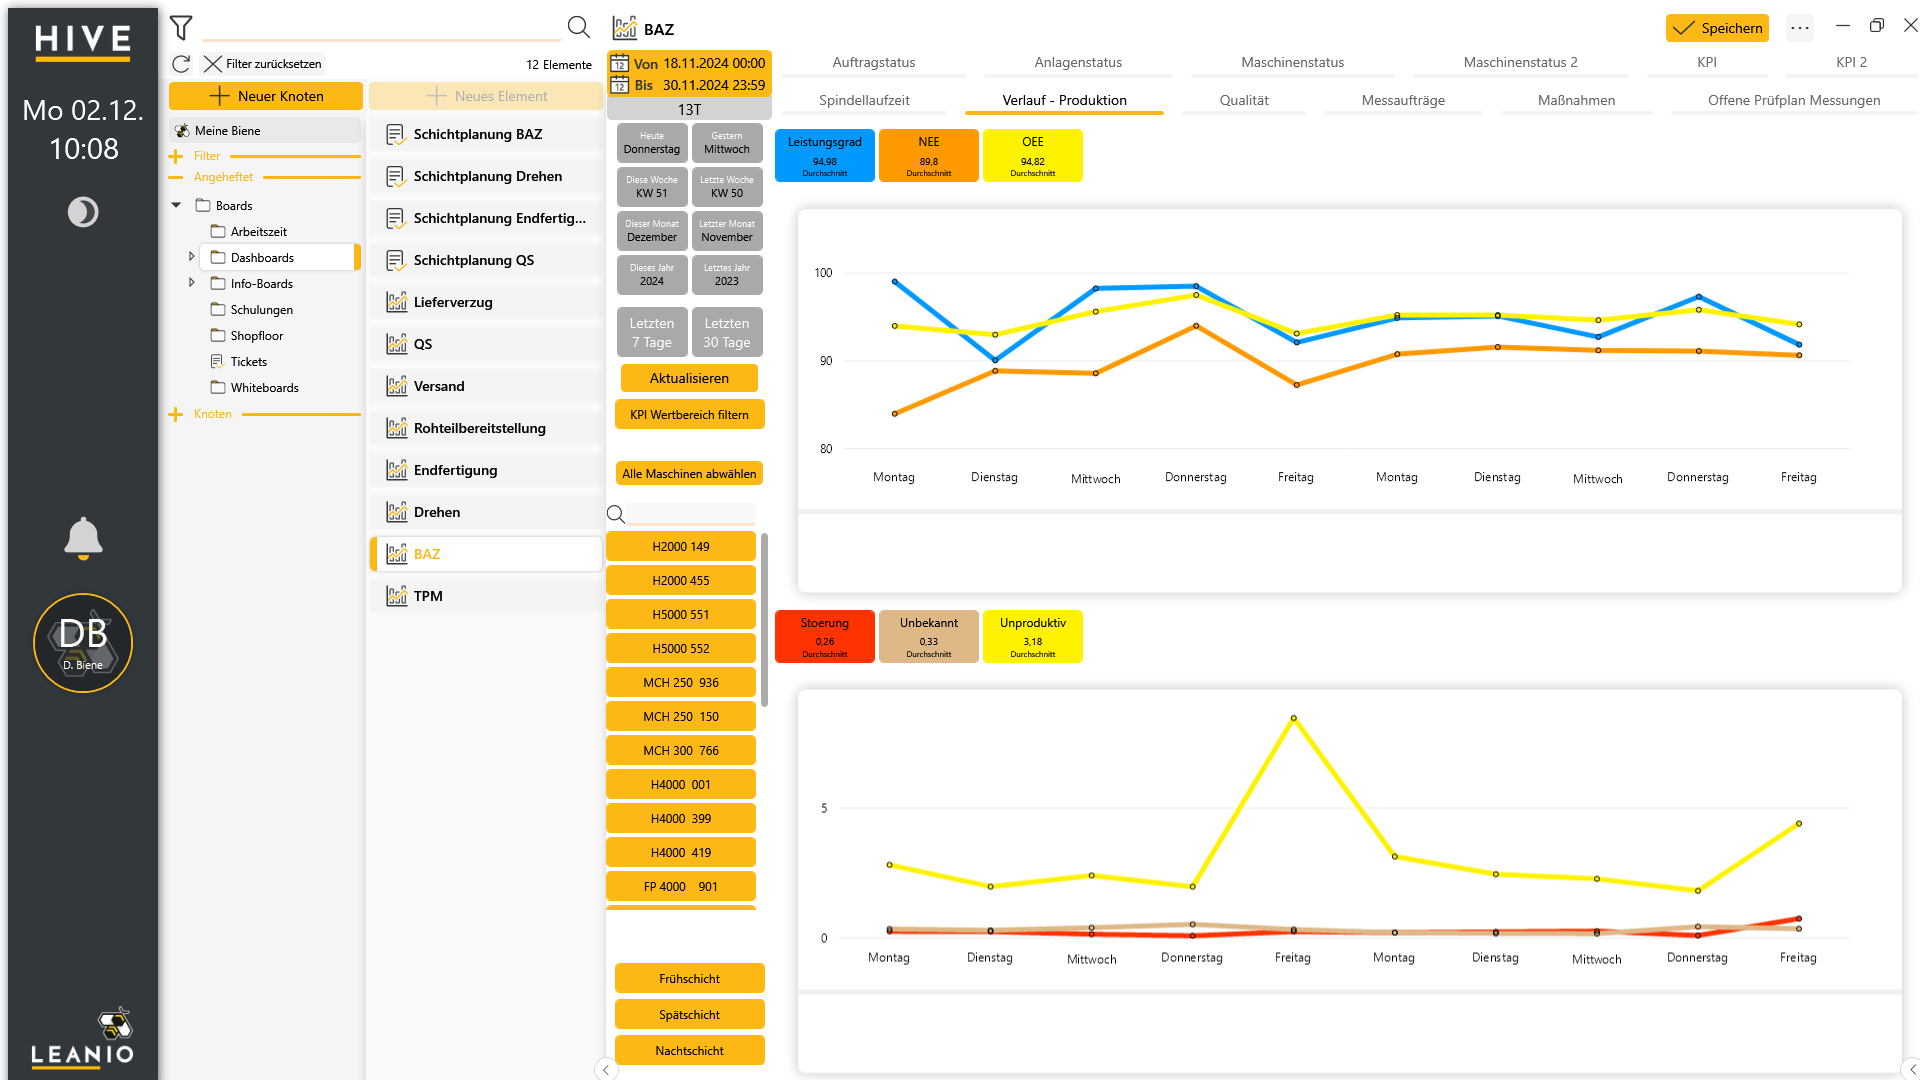Screen dimensions: 1920x1080
Task: Click the Aktualisieren button
Action: pyautogui.click(x=689, y=378)
